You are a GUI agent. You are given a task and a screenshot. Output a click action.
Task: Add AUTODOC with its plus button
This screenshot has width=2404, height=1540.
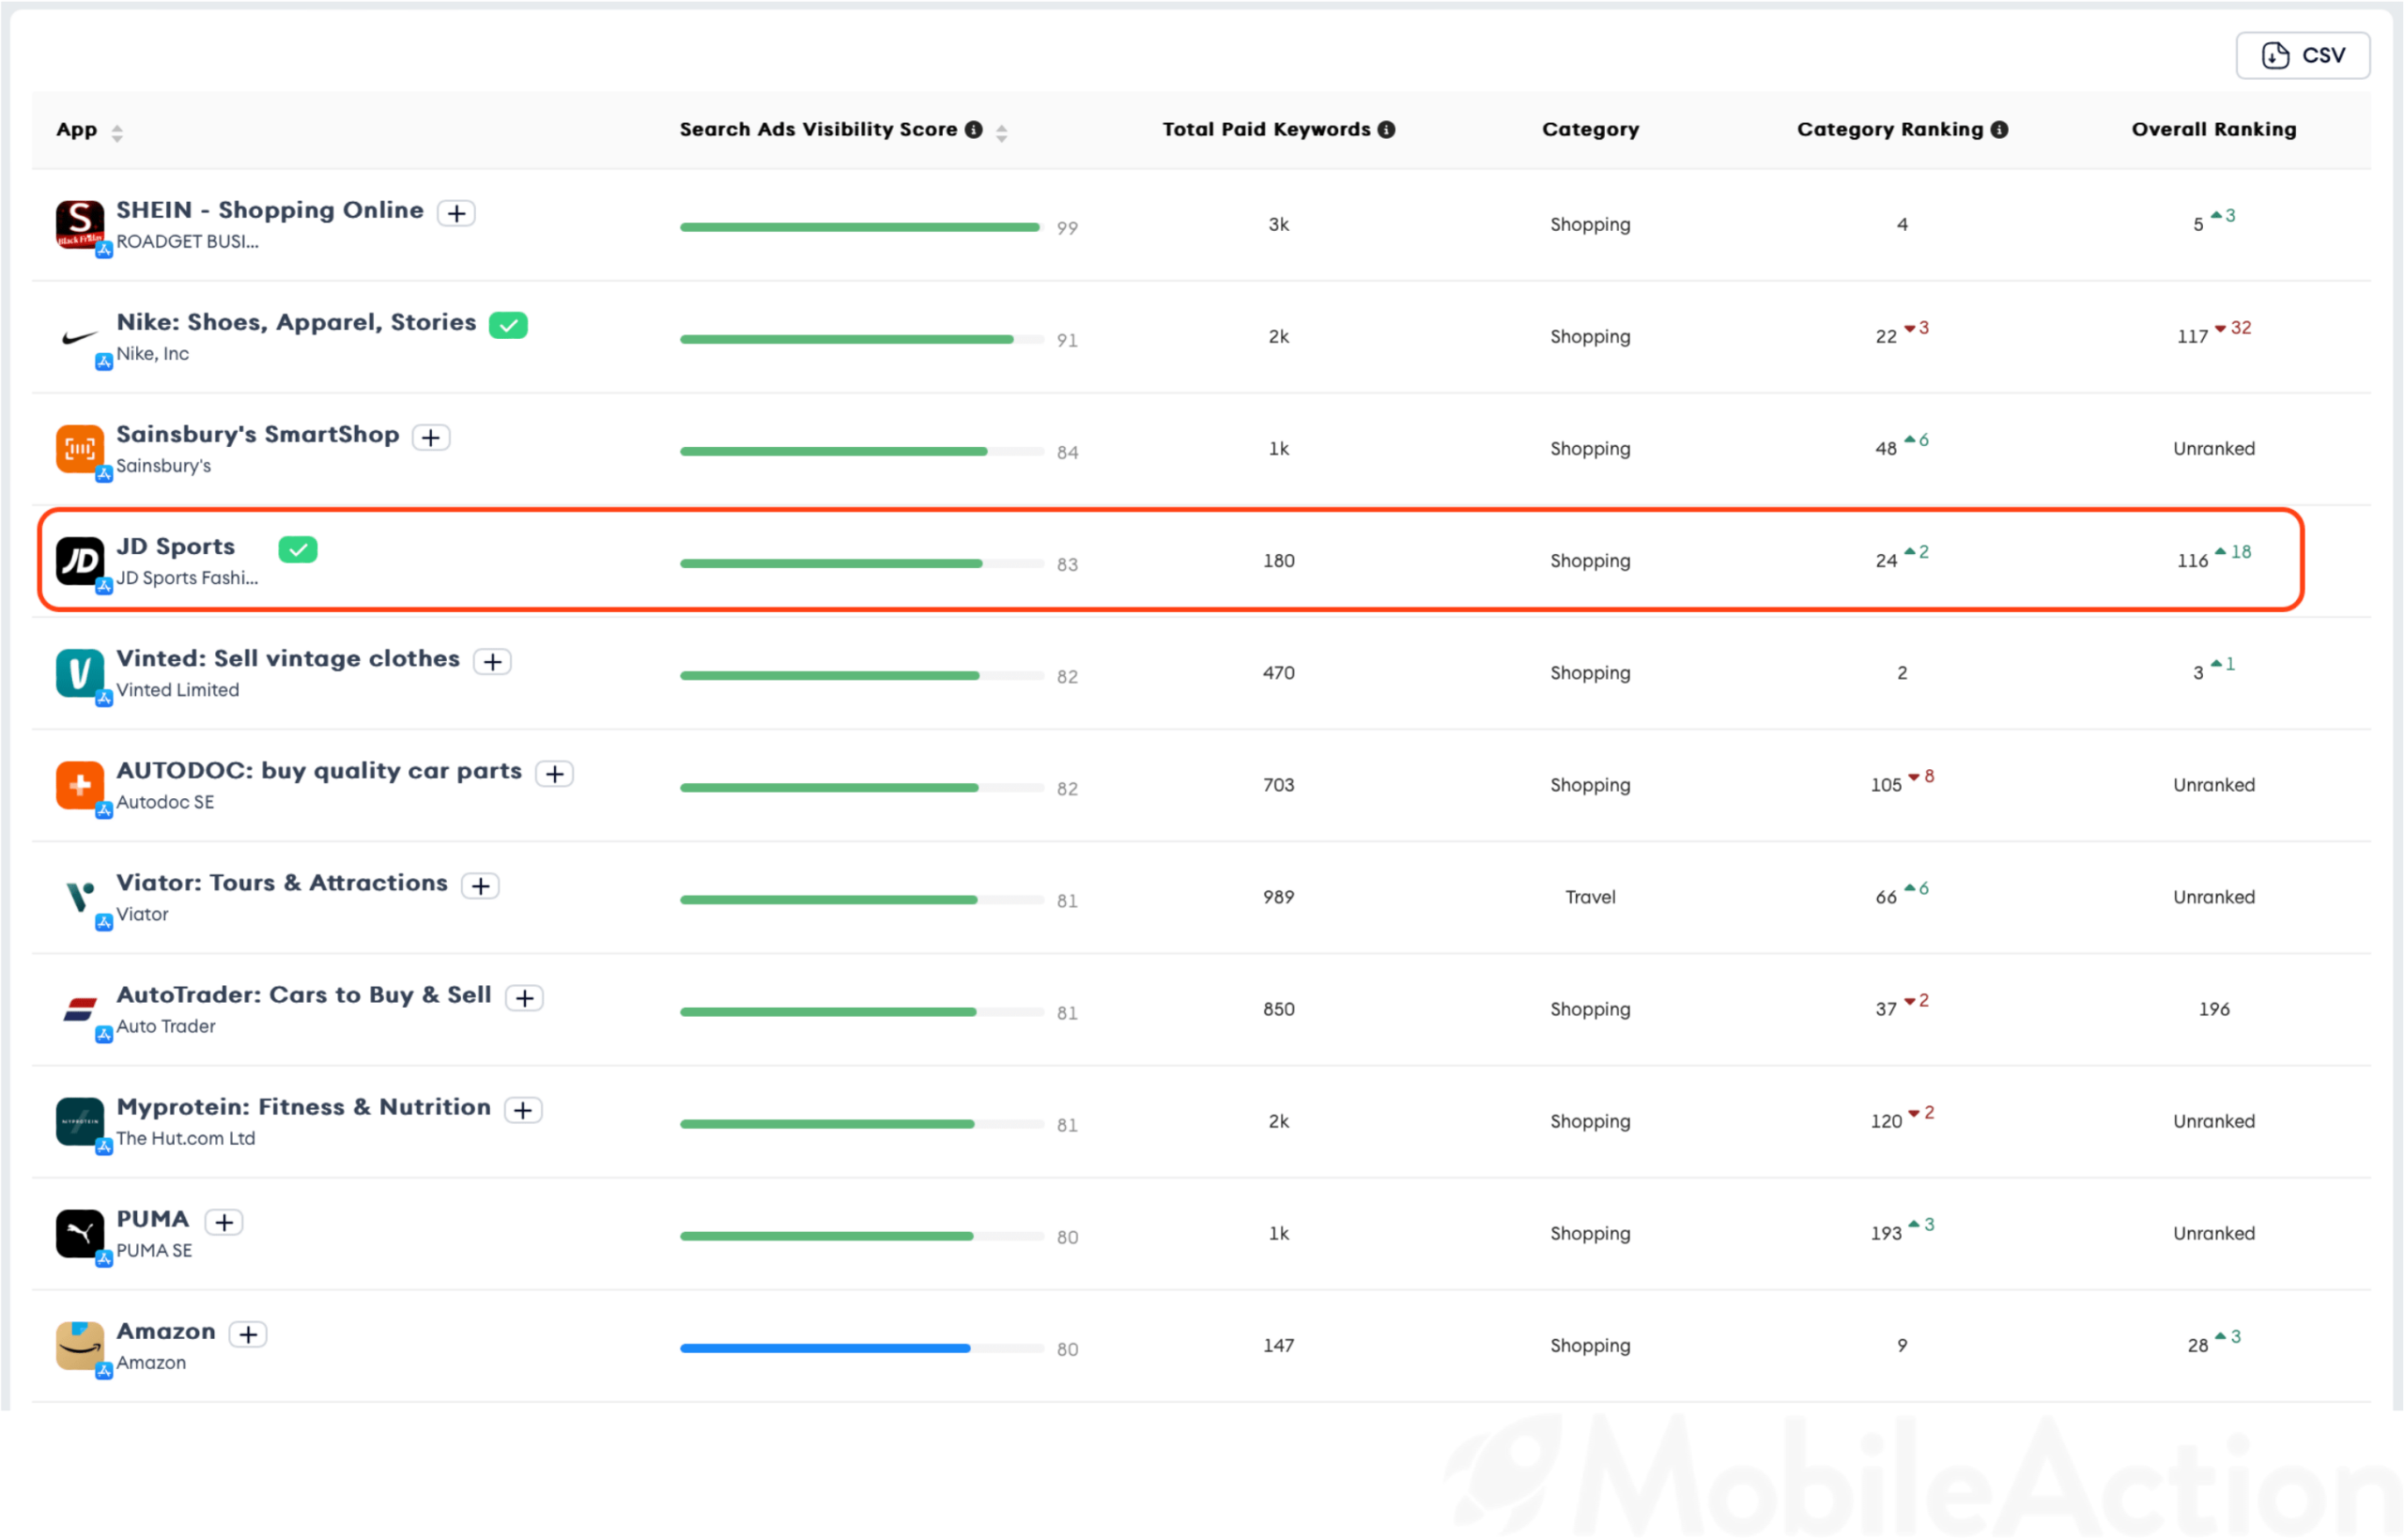554,773
